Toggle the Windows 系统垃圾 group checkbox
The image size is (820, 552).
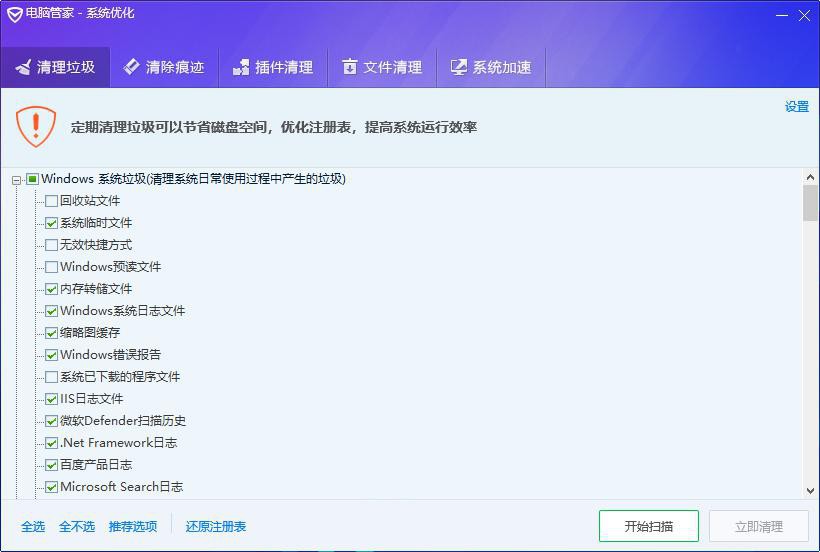(32, 179)
